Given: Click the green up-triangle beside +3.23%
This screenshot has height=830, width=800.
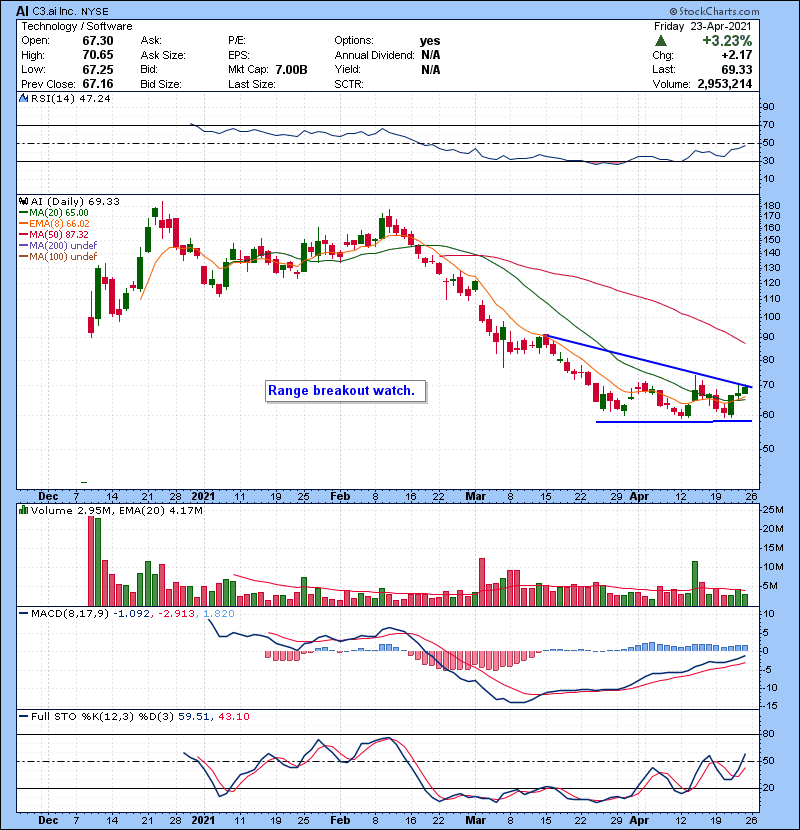Looking at the screenshot, I should click(660, 41).
